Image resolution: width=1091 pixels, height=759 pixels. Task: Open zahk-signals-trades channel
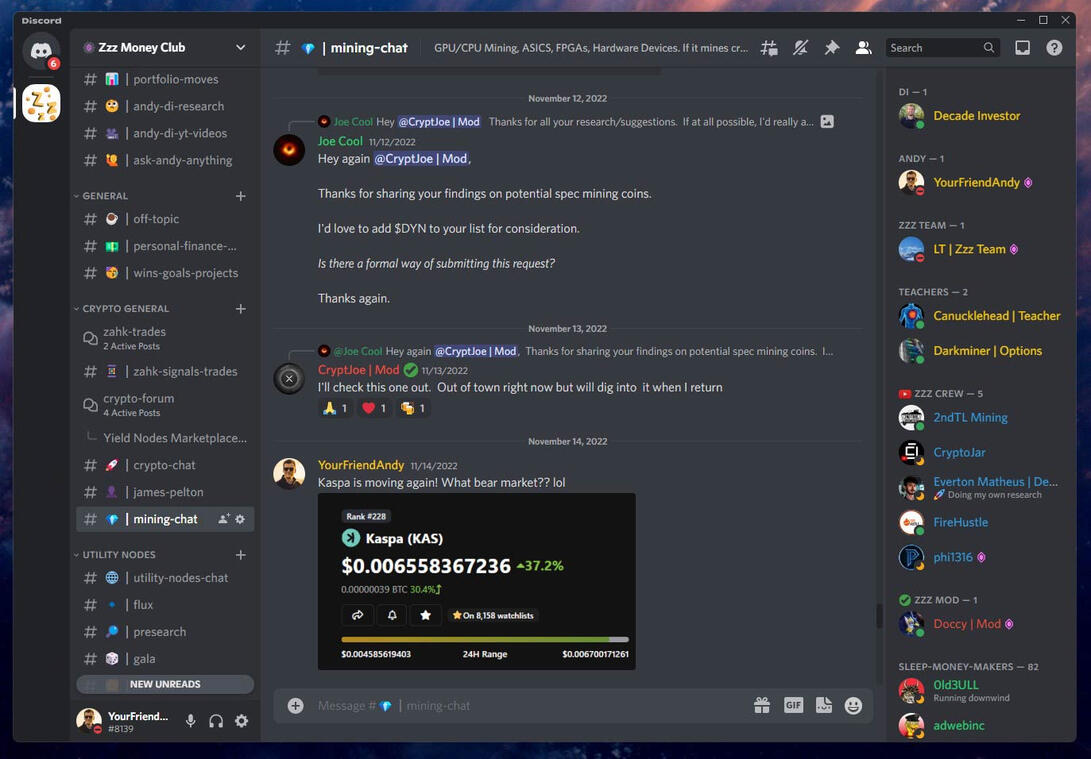165,371
